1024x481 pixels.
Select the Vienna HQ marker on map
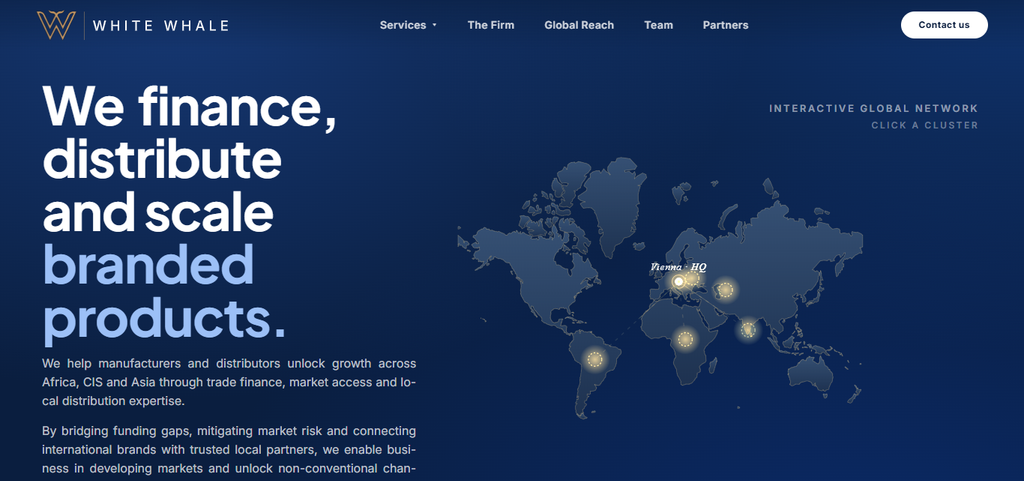pos(679,281)
